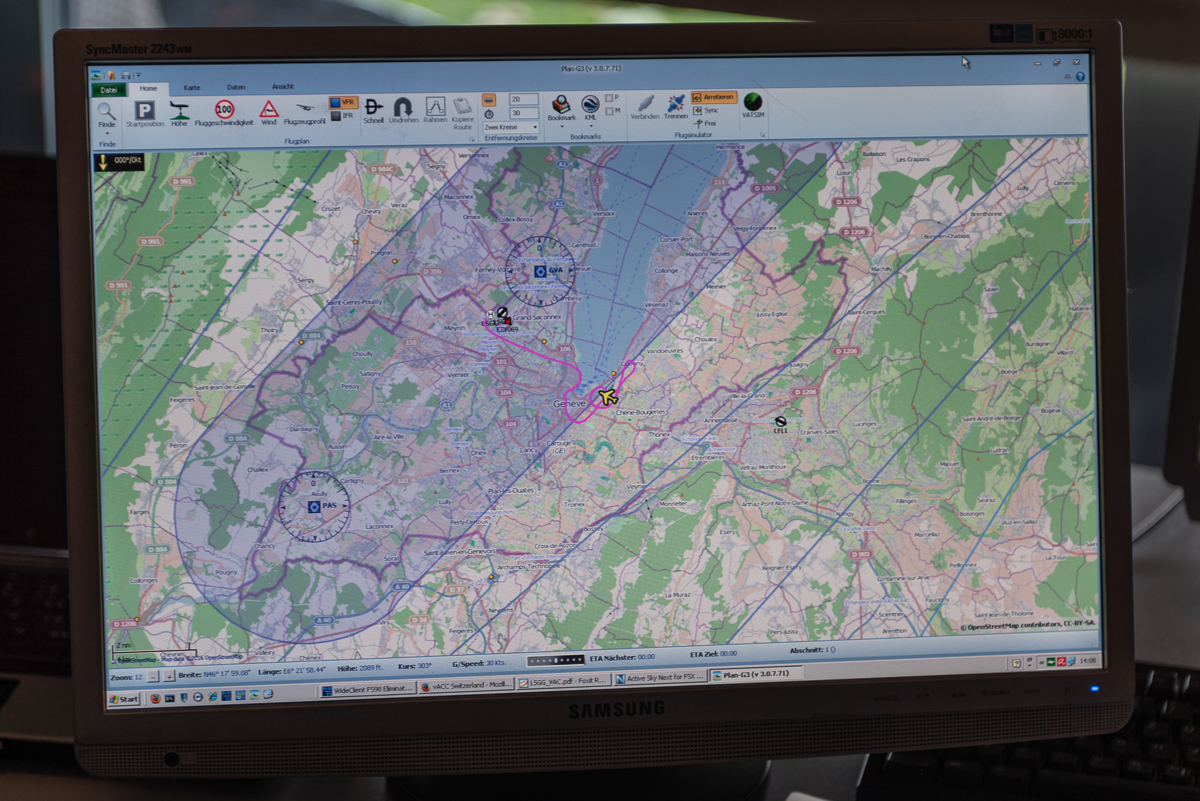Click the help question mark icon
Viewport: 1200px width, 801px height.
[x=1080, y=77]
